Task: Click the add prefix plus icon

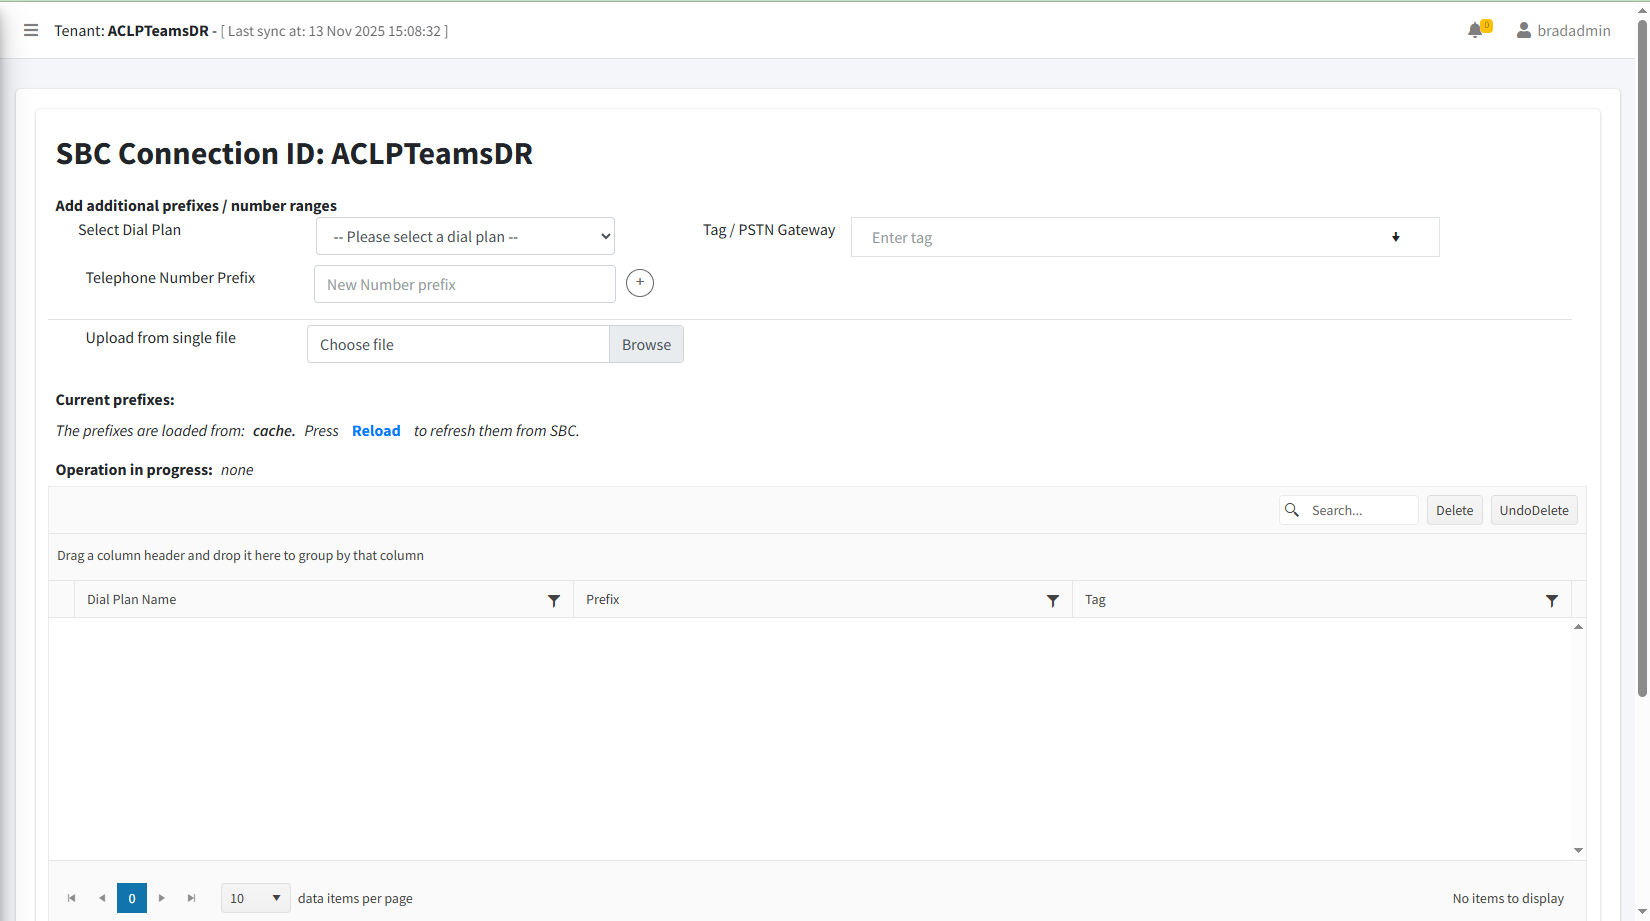Action: pyautogui.click(x=640, y=283)
